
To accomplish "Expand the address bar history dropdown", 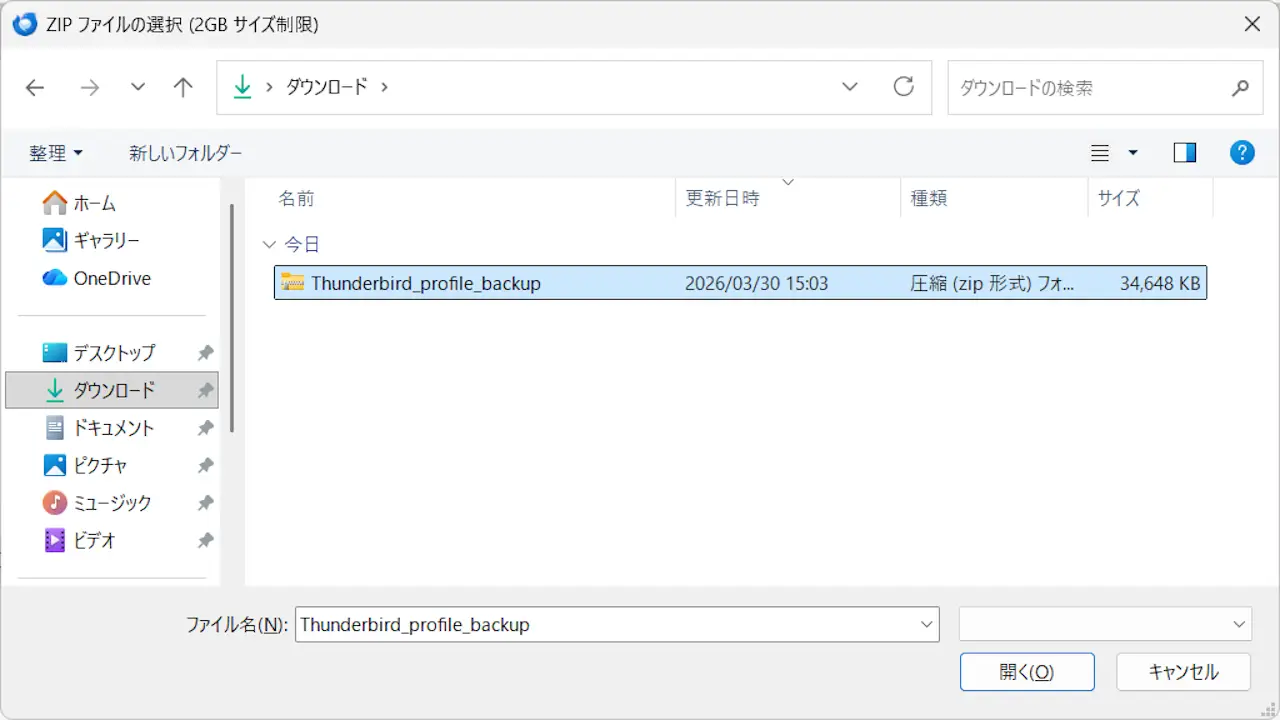I will coord(850,88).
